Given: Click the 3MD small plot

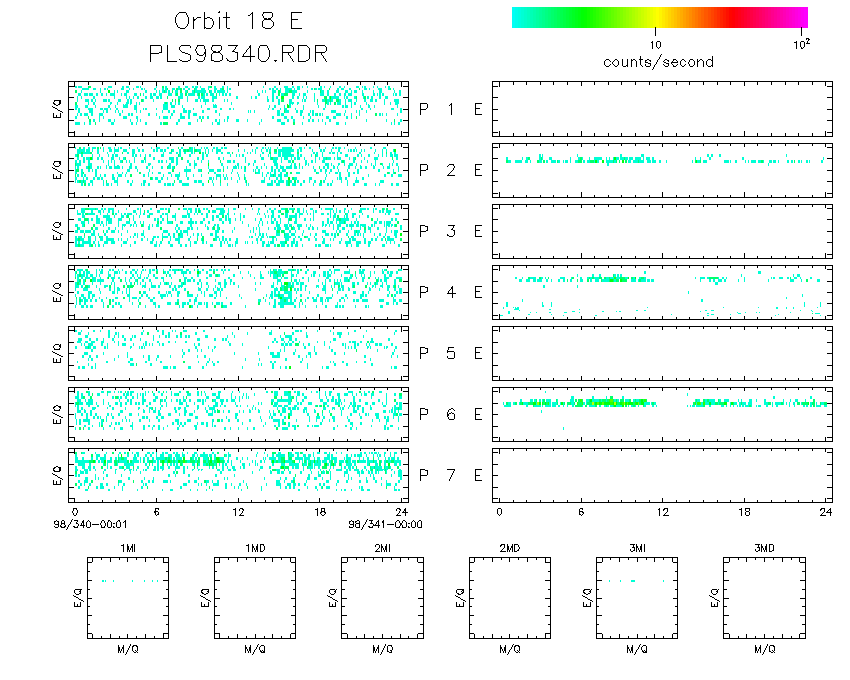Looking at the screenshot, I should tap(764, 598).
